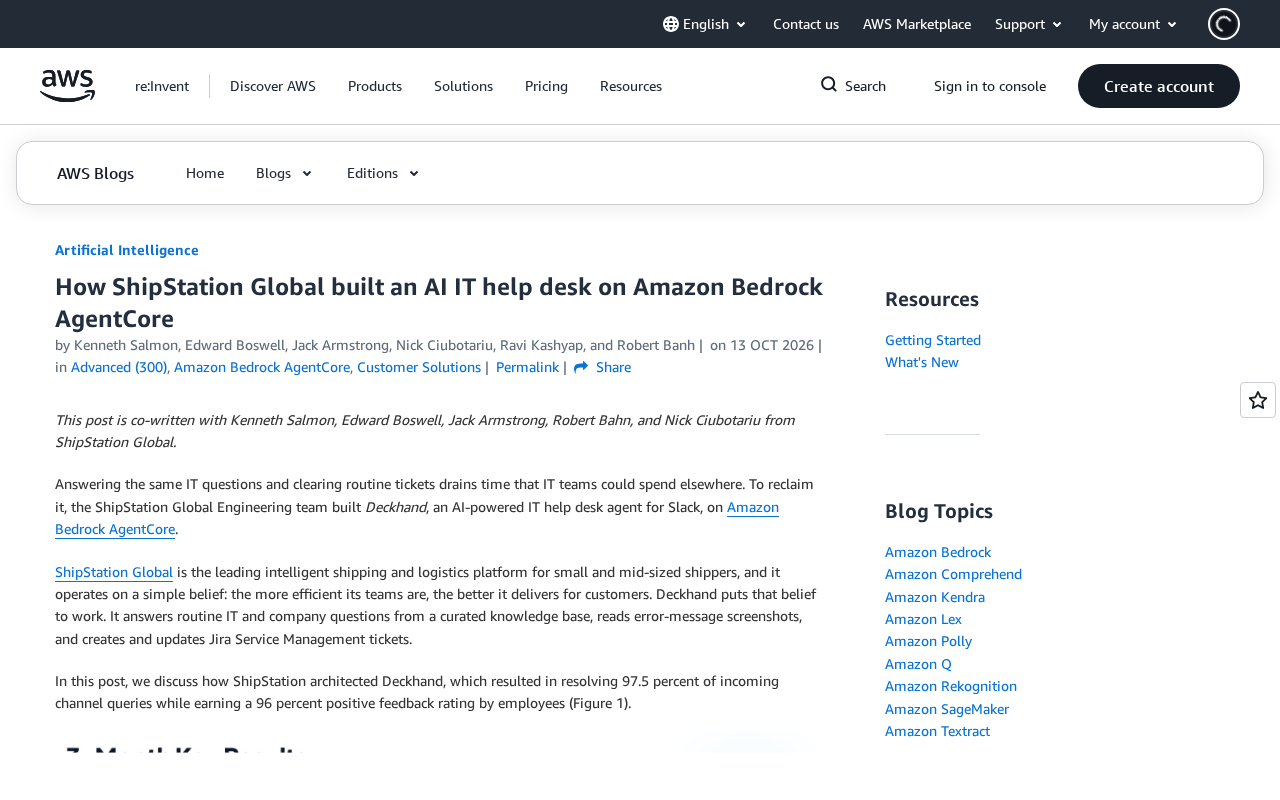Screen dimensions: 1280x800
Task: Go to re:Invent
Action: (x=162, y=86)
